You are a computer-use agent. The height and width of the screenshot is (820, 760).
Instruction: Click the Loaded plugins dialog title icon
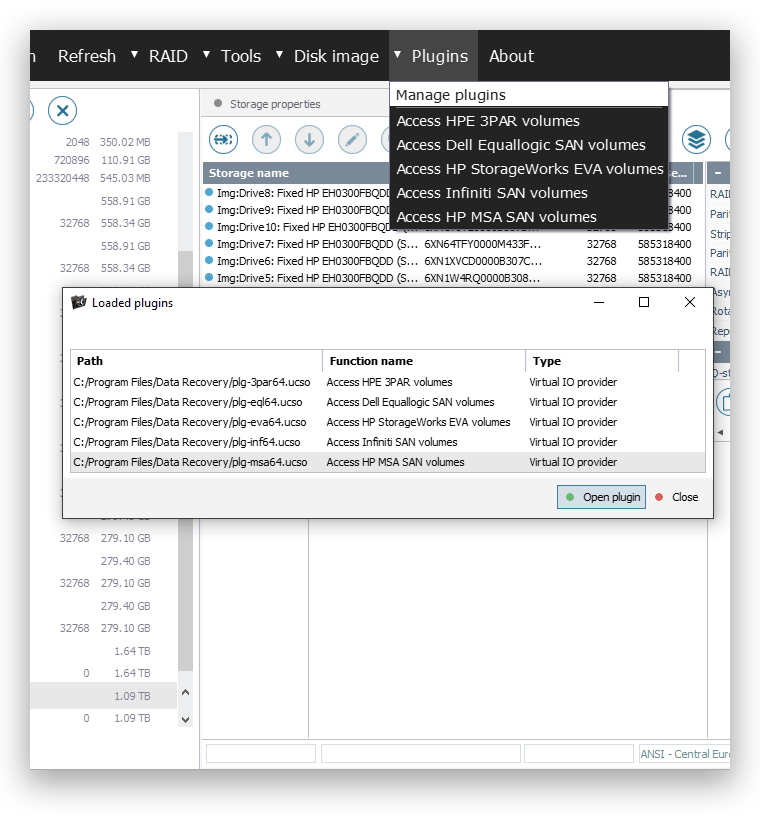click(78, 302)
